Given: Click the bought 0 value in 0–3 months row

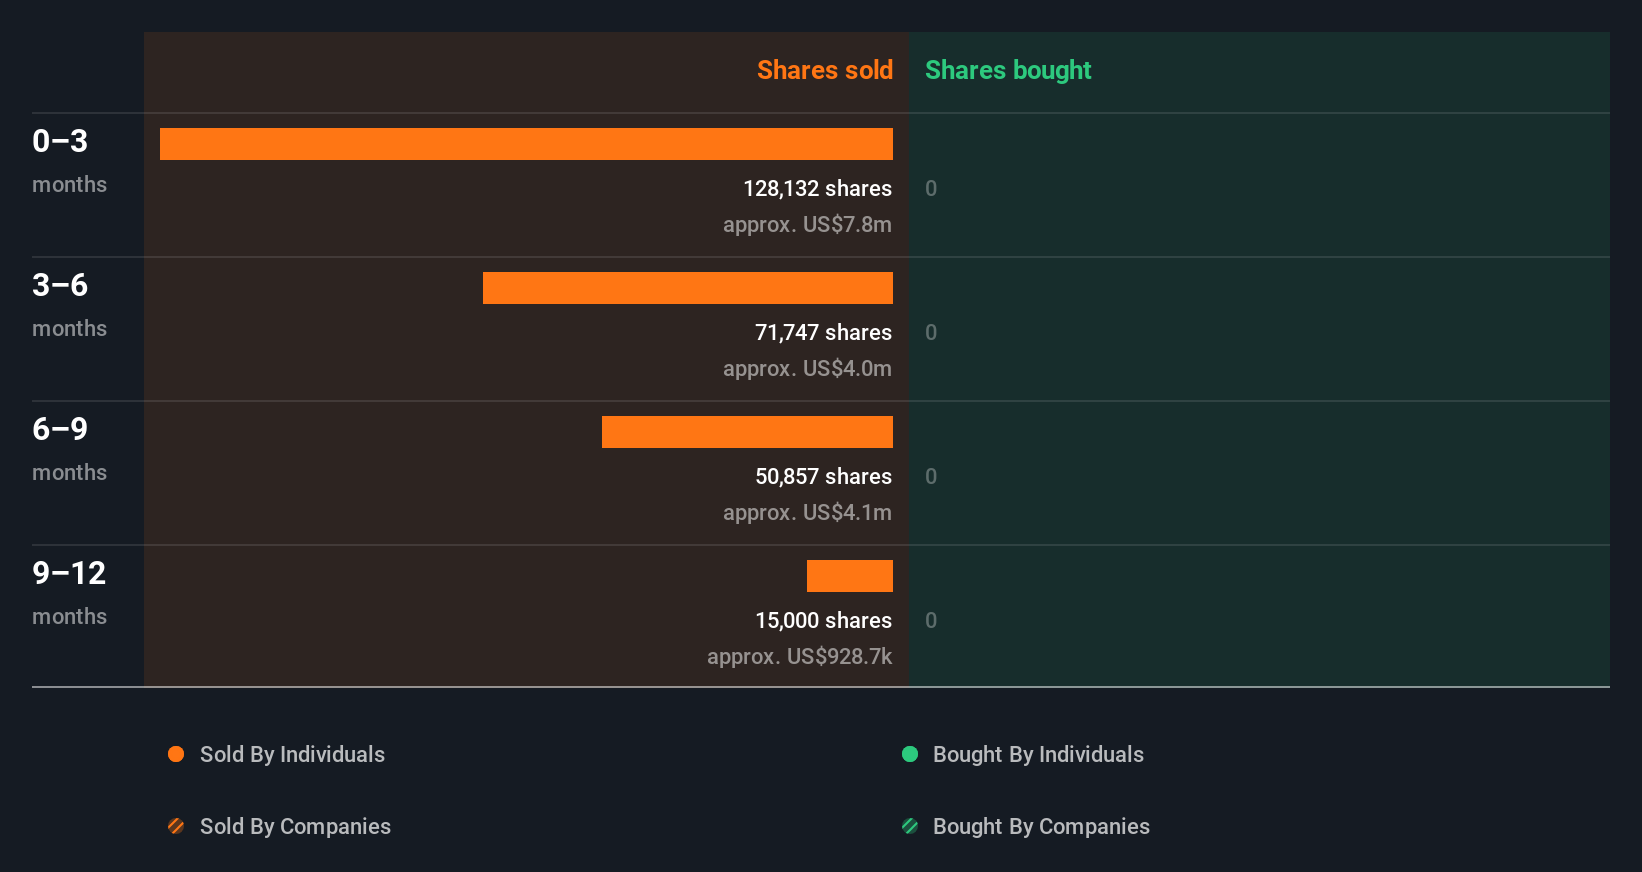Looking at the screenshot, I should click(931, 188).
